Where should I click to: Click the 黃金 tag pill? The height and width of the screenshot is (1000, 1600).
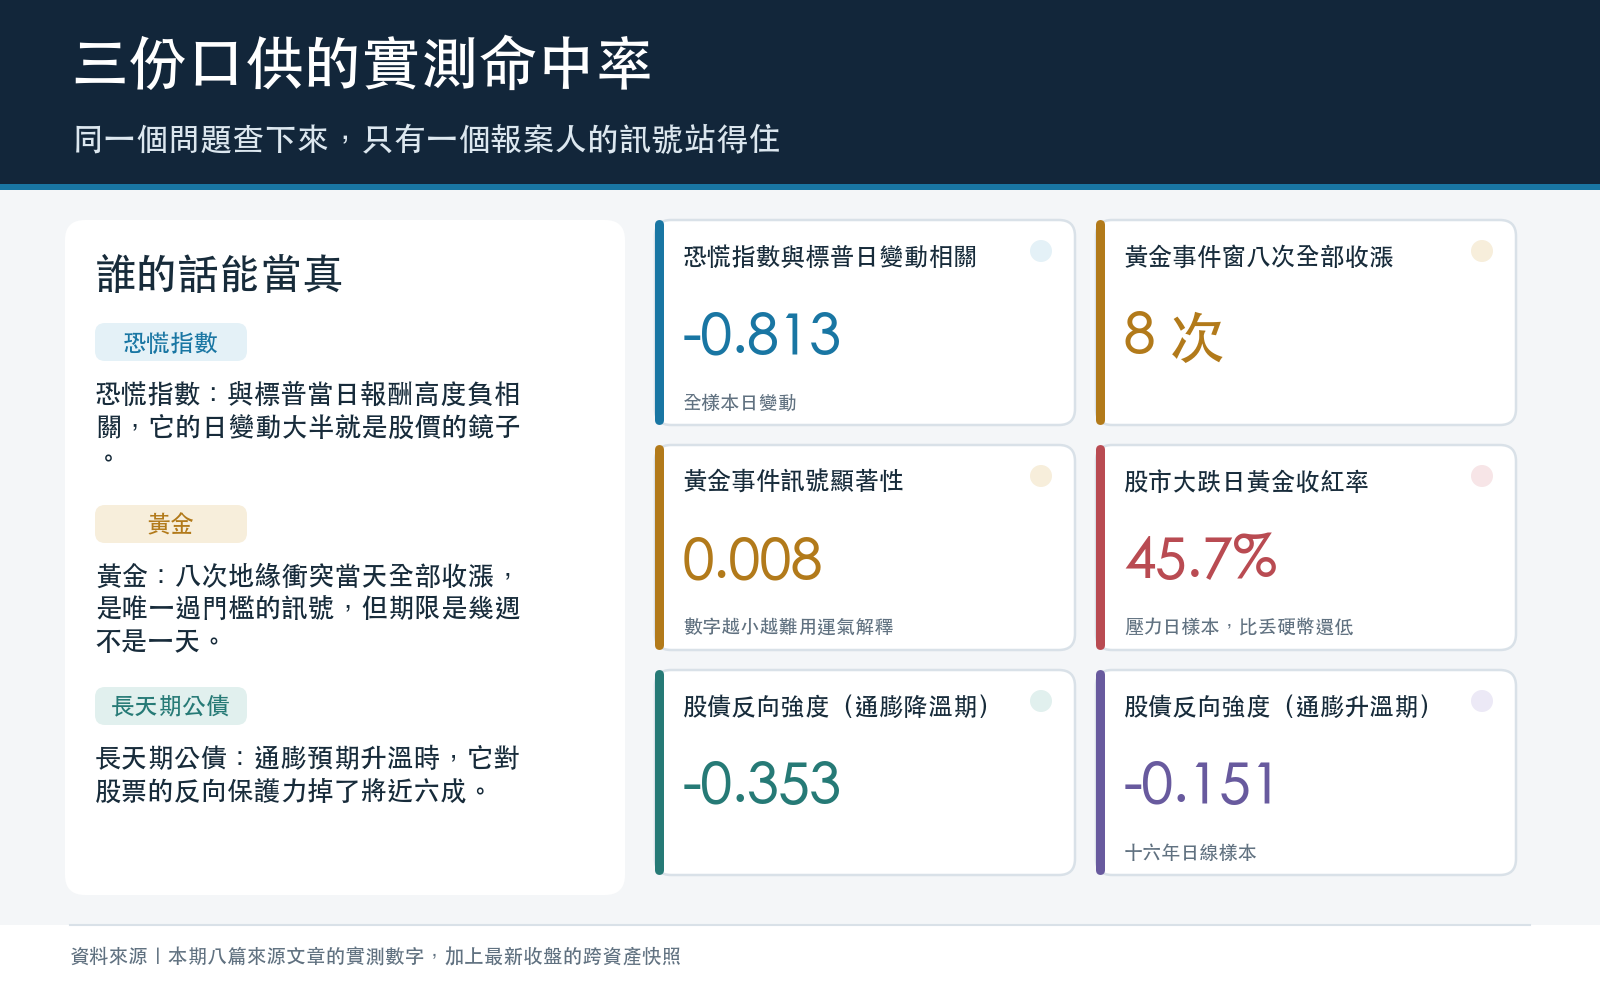pyautogui.click(x=171, y=524)
